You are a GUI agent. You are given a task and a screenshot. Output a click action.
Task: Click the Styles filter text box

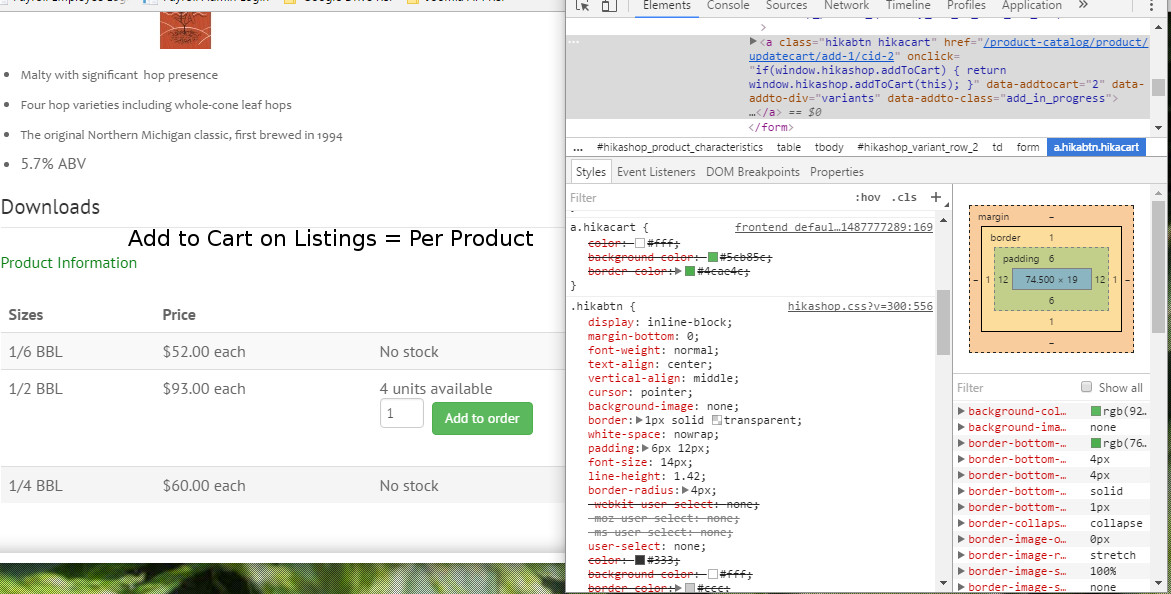click(700, 198)
